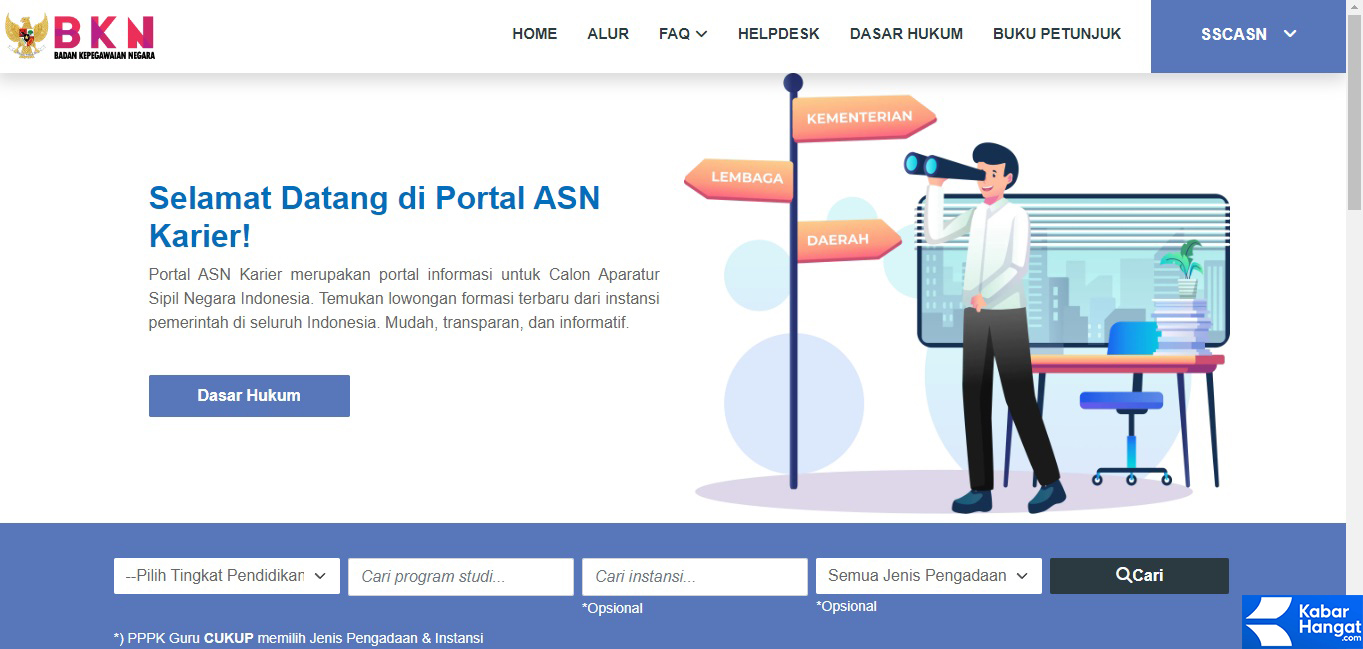Expand the Semua Jenis Pengadaan dropdown
Image resolution: width=1363 pixels, height=649 pixels.
(x=927, y=575)
